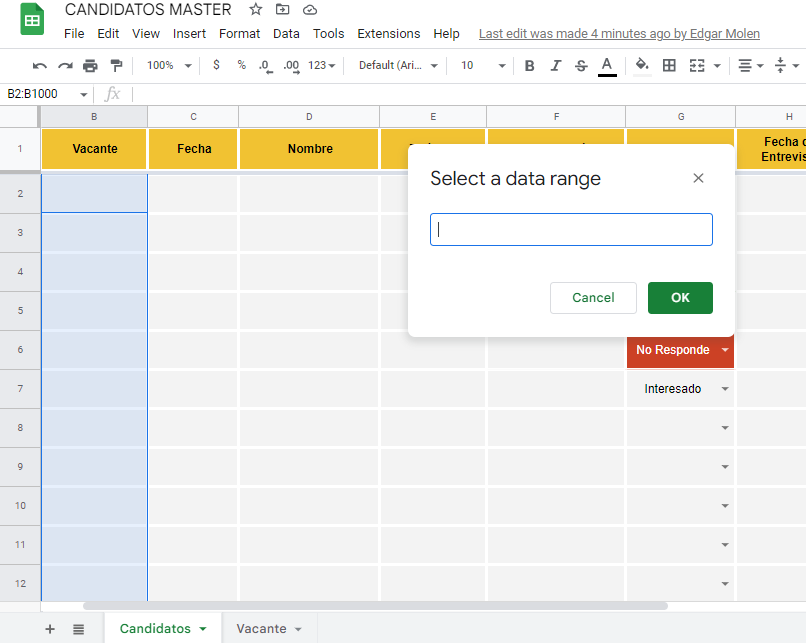Viewport: 806px width, 643px height.
Task: Open the font family dropdown
Action: [x=398, y=66]
